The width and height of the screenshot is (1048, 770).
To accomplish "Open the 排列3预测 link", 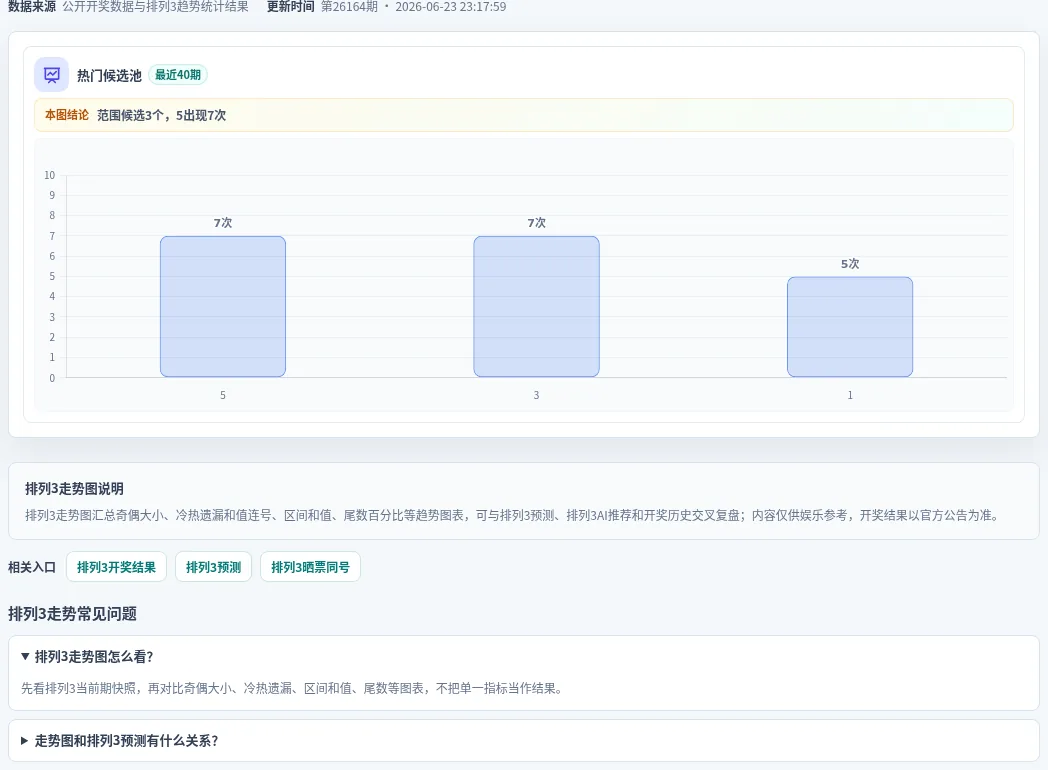I will [x=213, y=567].
